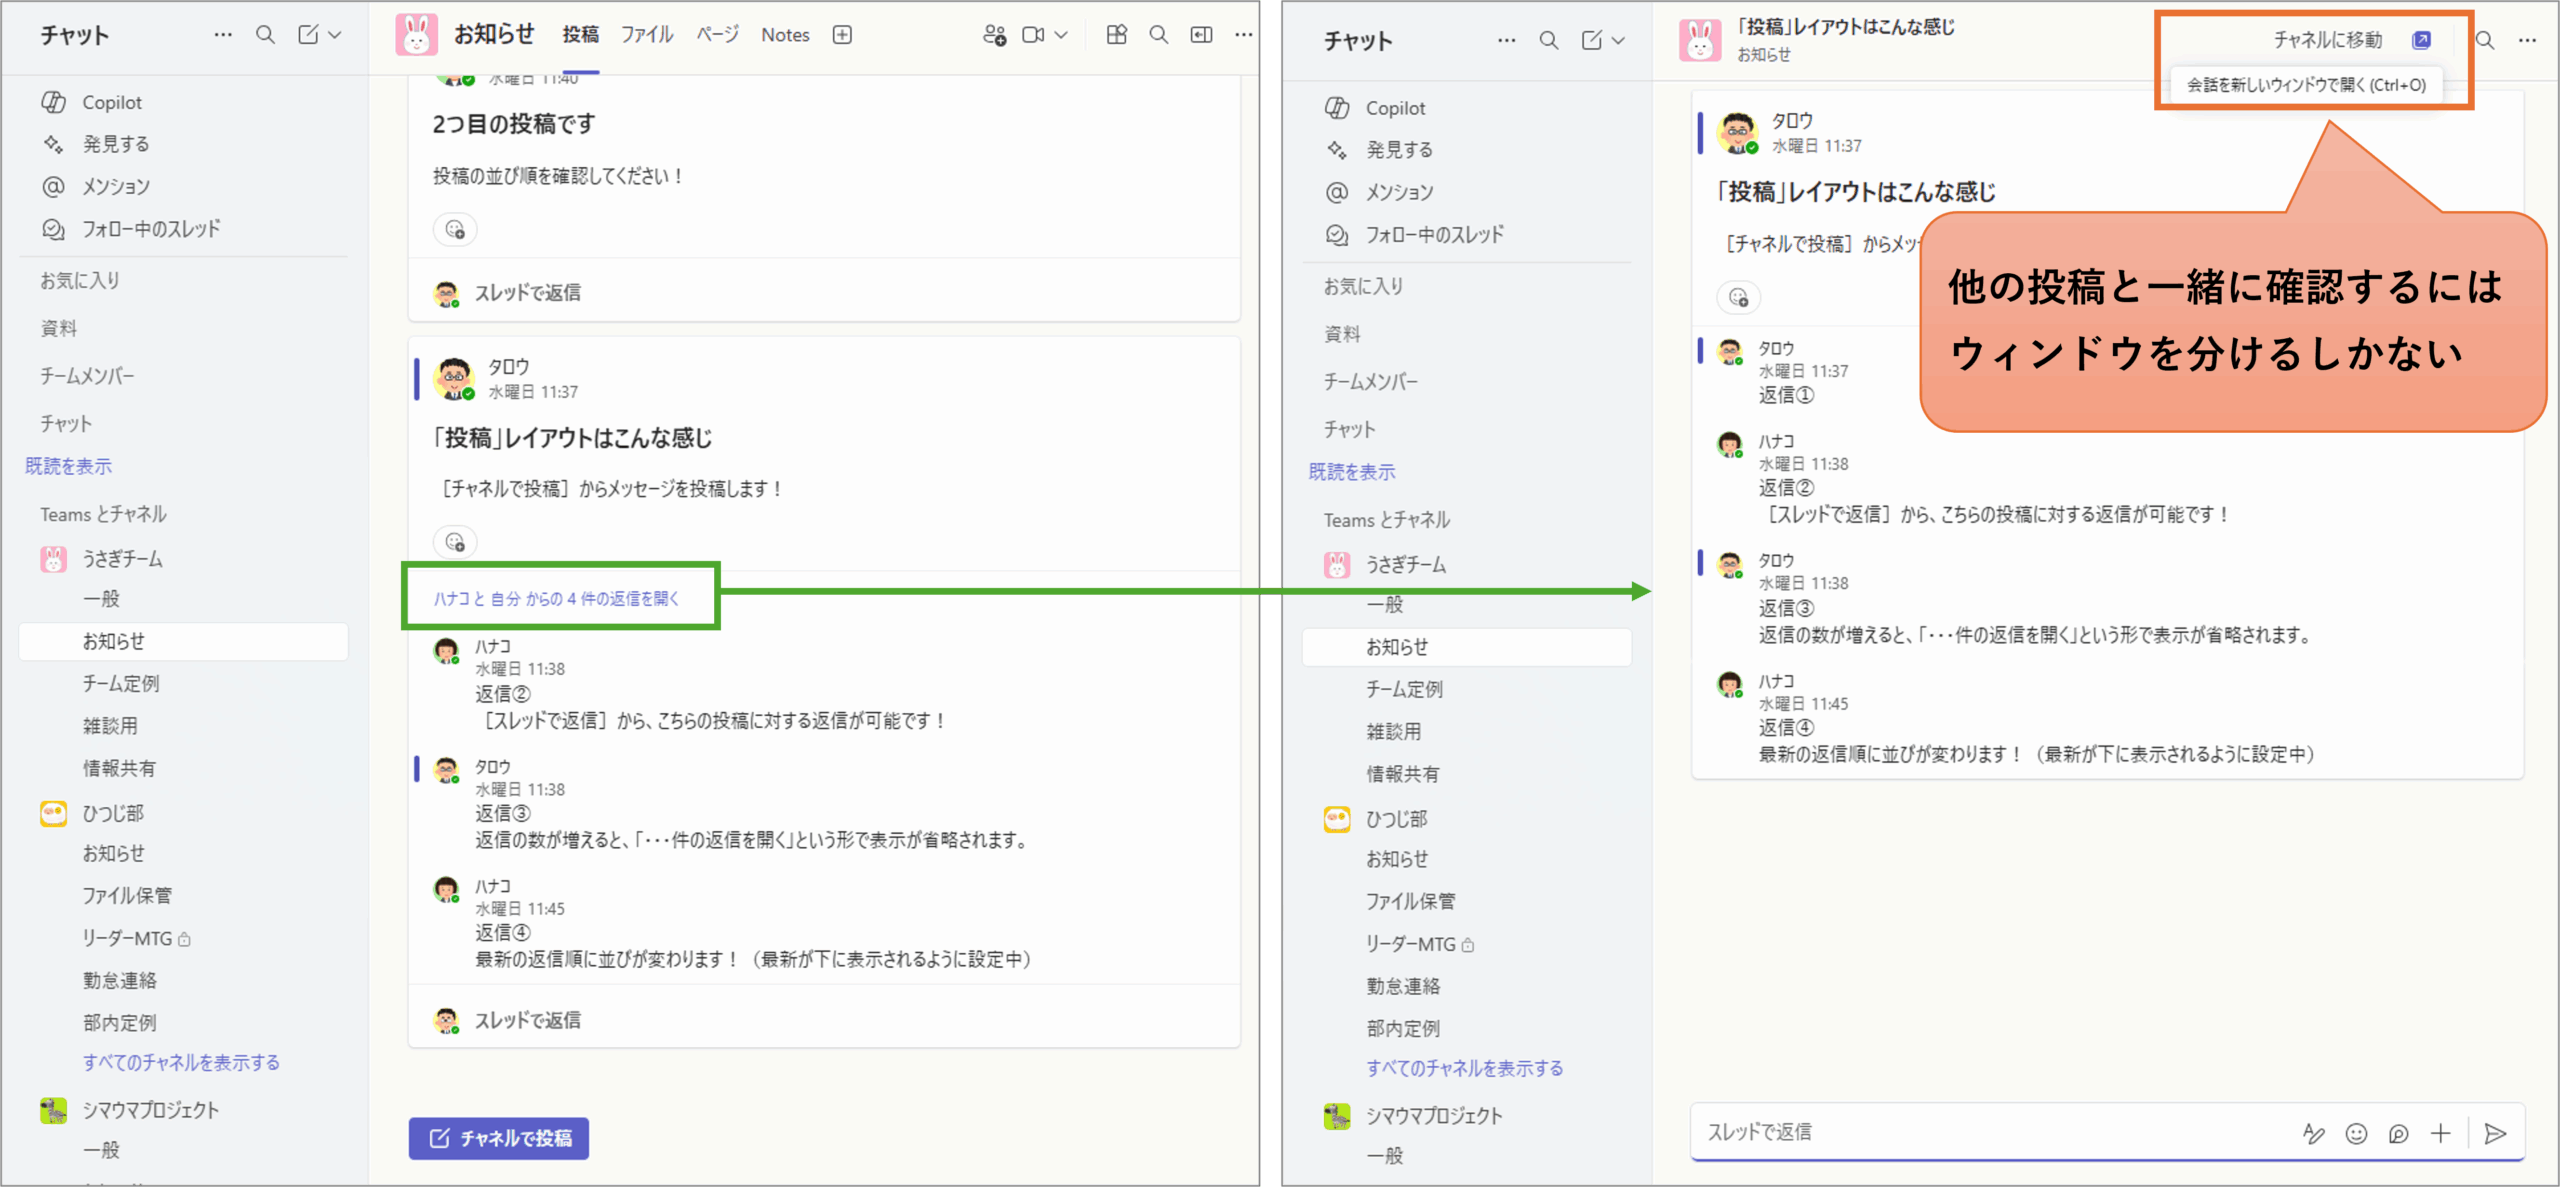2560x1187 pixels.
Task: Expand the 4 replies link from ハナコ
Action: click(556, 598)
